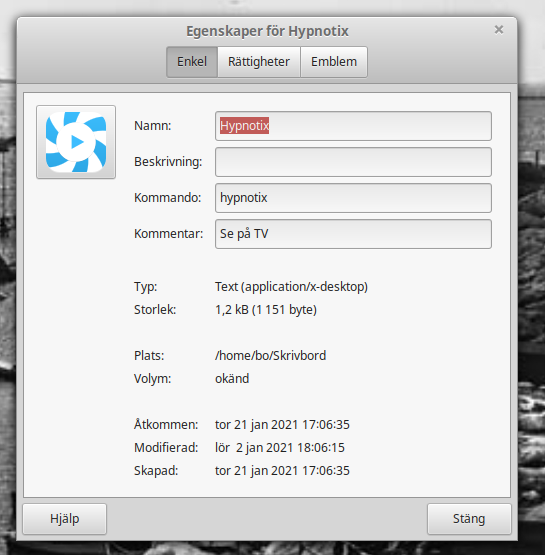Click the Modifierad date 'lör 2 jan 2021'
545x555 pixels.
[254, 448]
